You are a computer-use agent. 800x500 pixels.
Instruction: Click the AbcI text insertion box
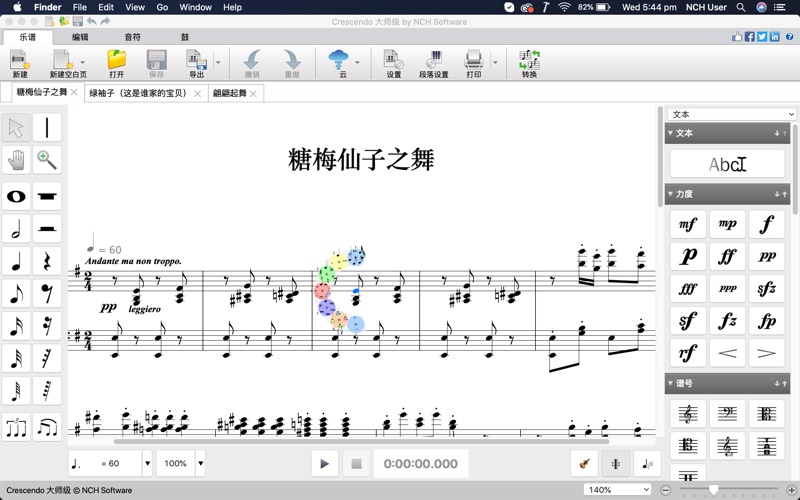[x=727, y=164]
